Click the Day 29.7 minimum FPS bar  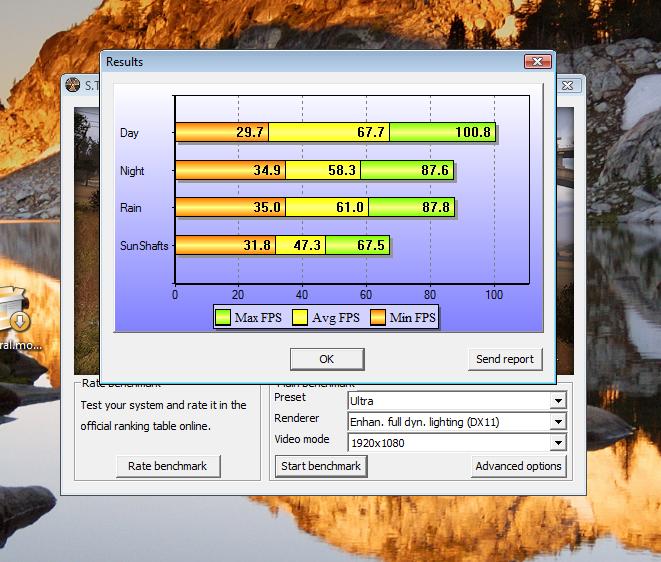coord(222,132)
